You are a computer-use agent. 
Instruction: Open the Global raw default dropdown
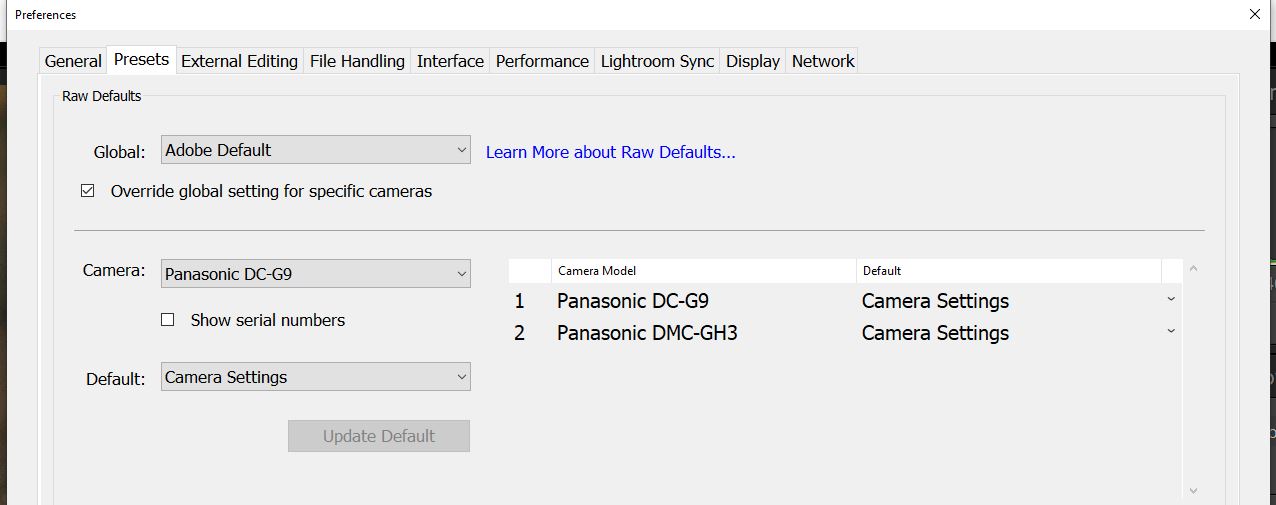tap(315, 151)
